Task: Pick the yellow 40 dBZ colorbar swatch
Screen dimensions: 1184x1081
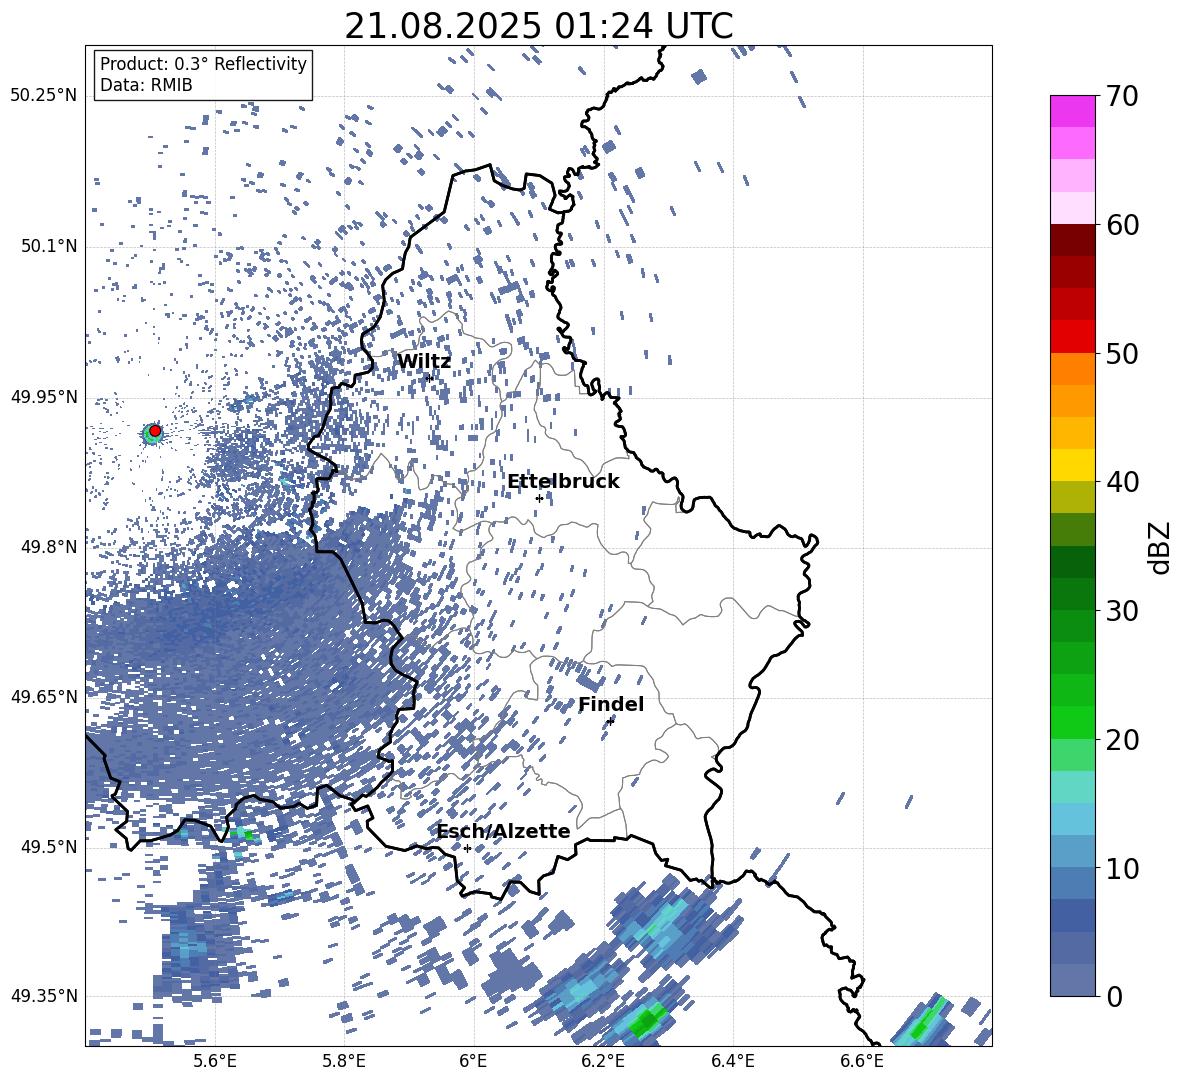Action: click(1072, 465)
